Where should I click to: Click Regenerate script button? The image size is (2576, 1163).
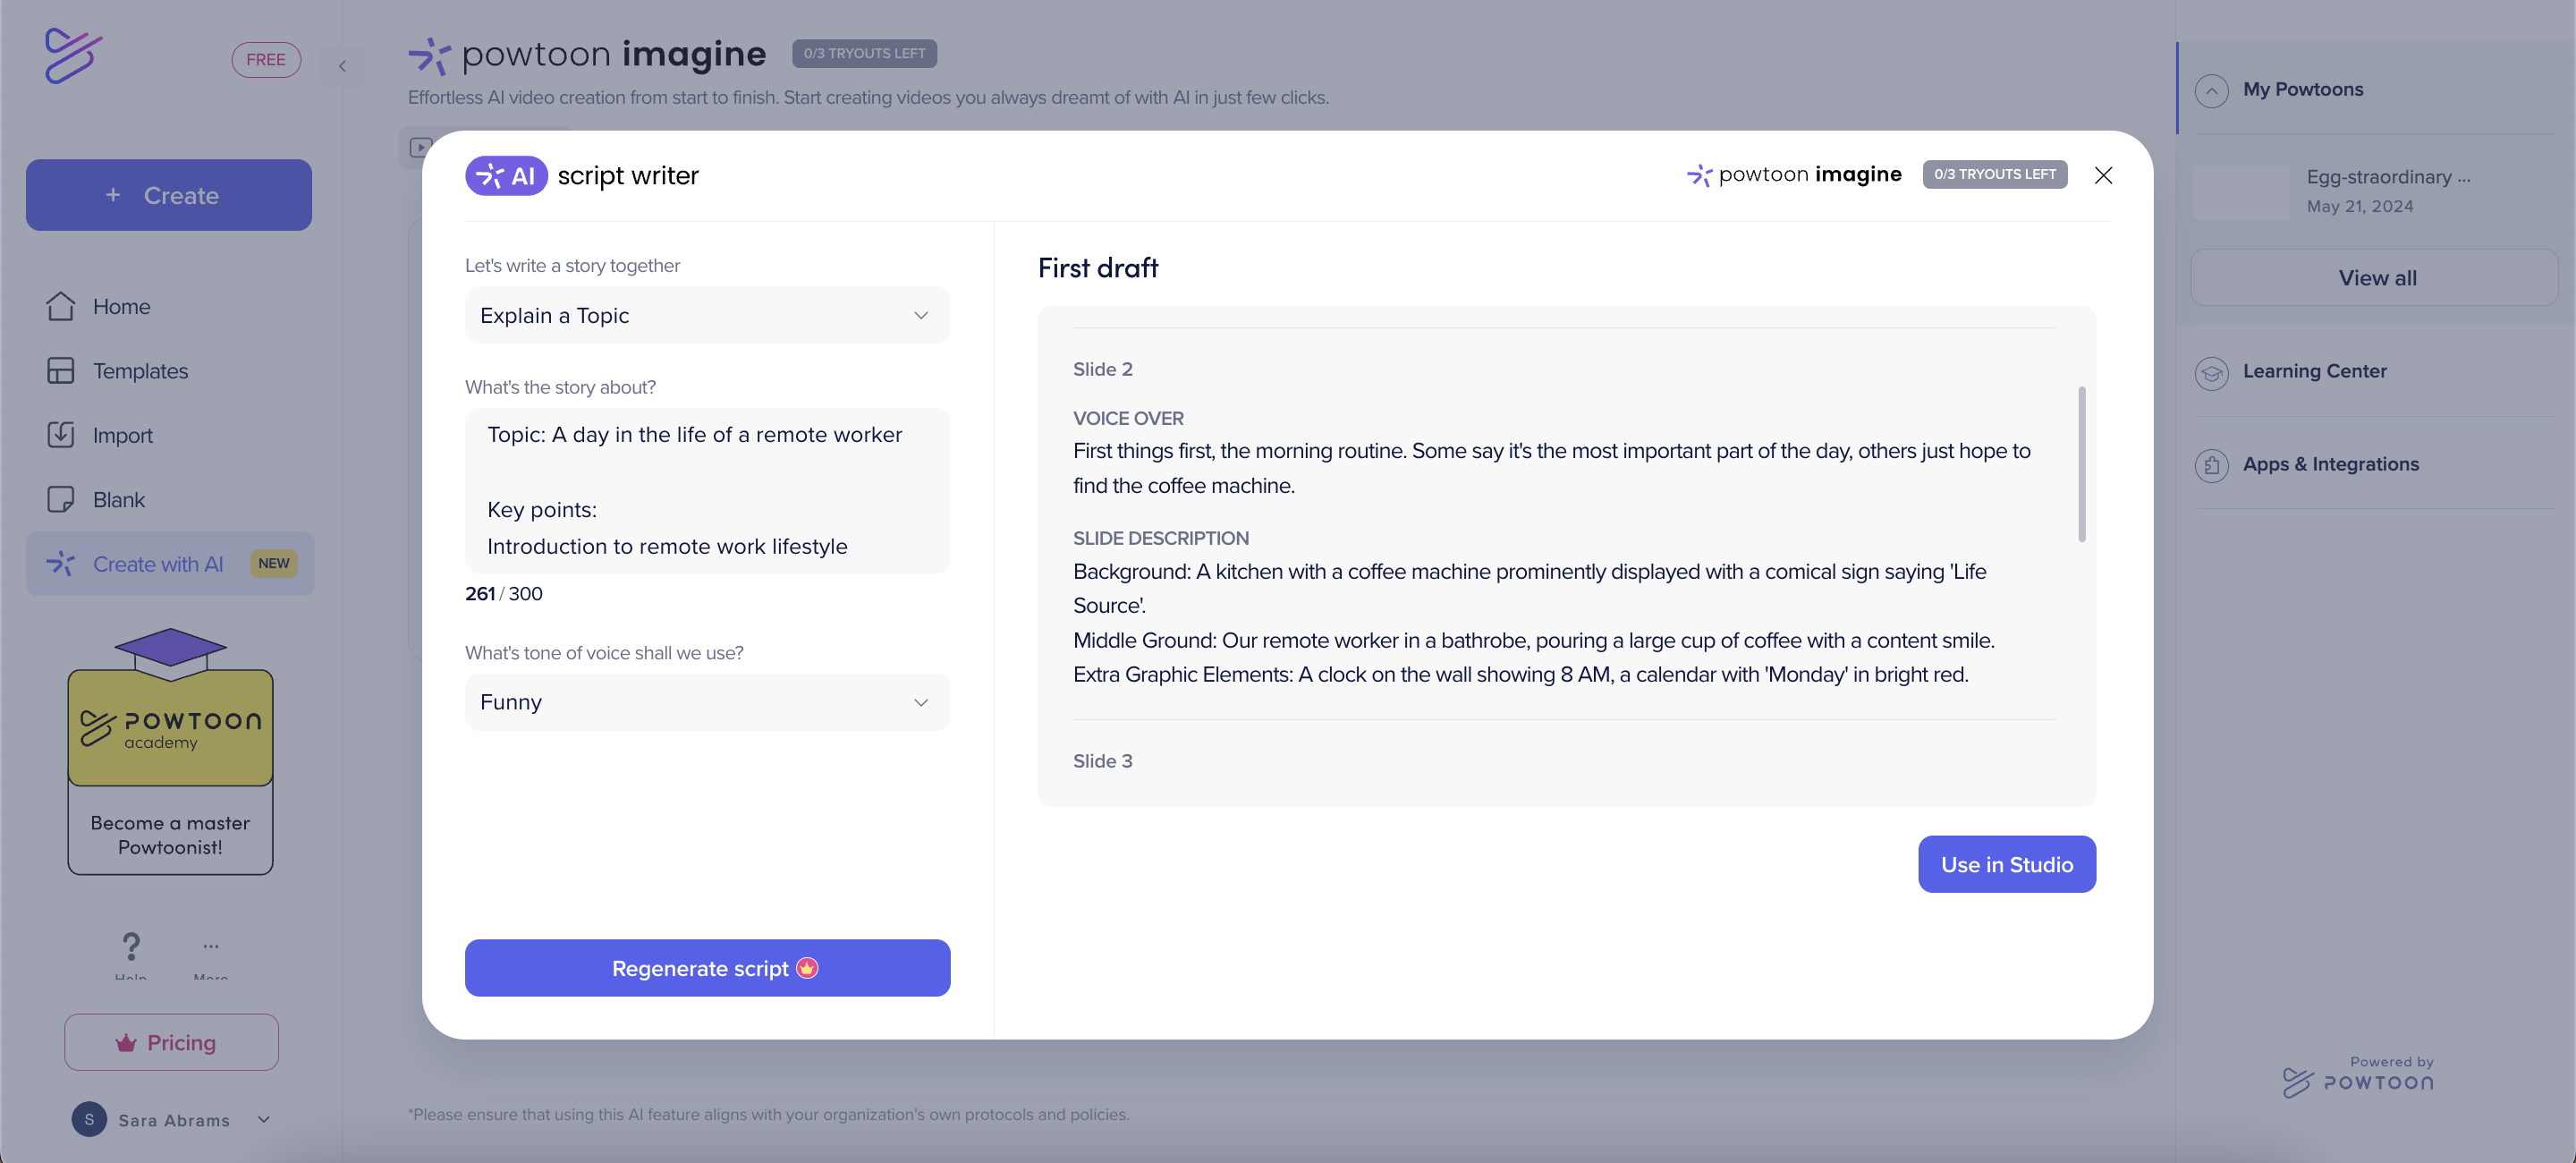pos(707,966)
